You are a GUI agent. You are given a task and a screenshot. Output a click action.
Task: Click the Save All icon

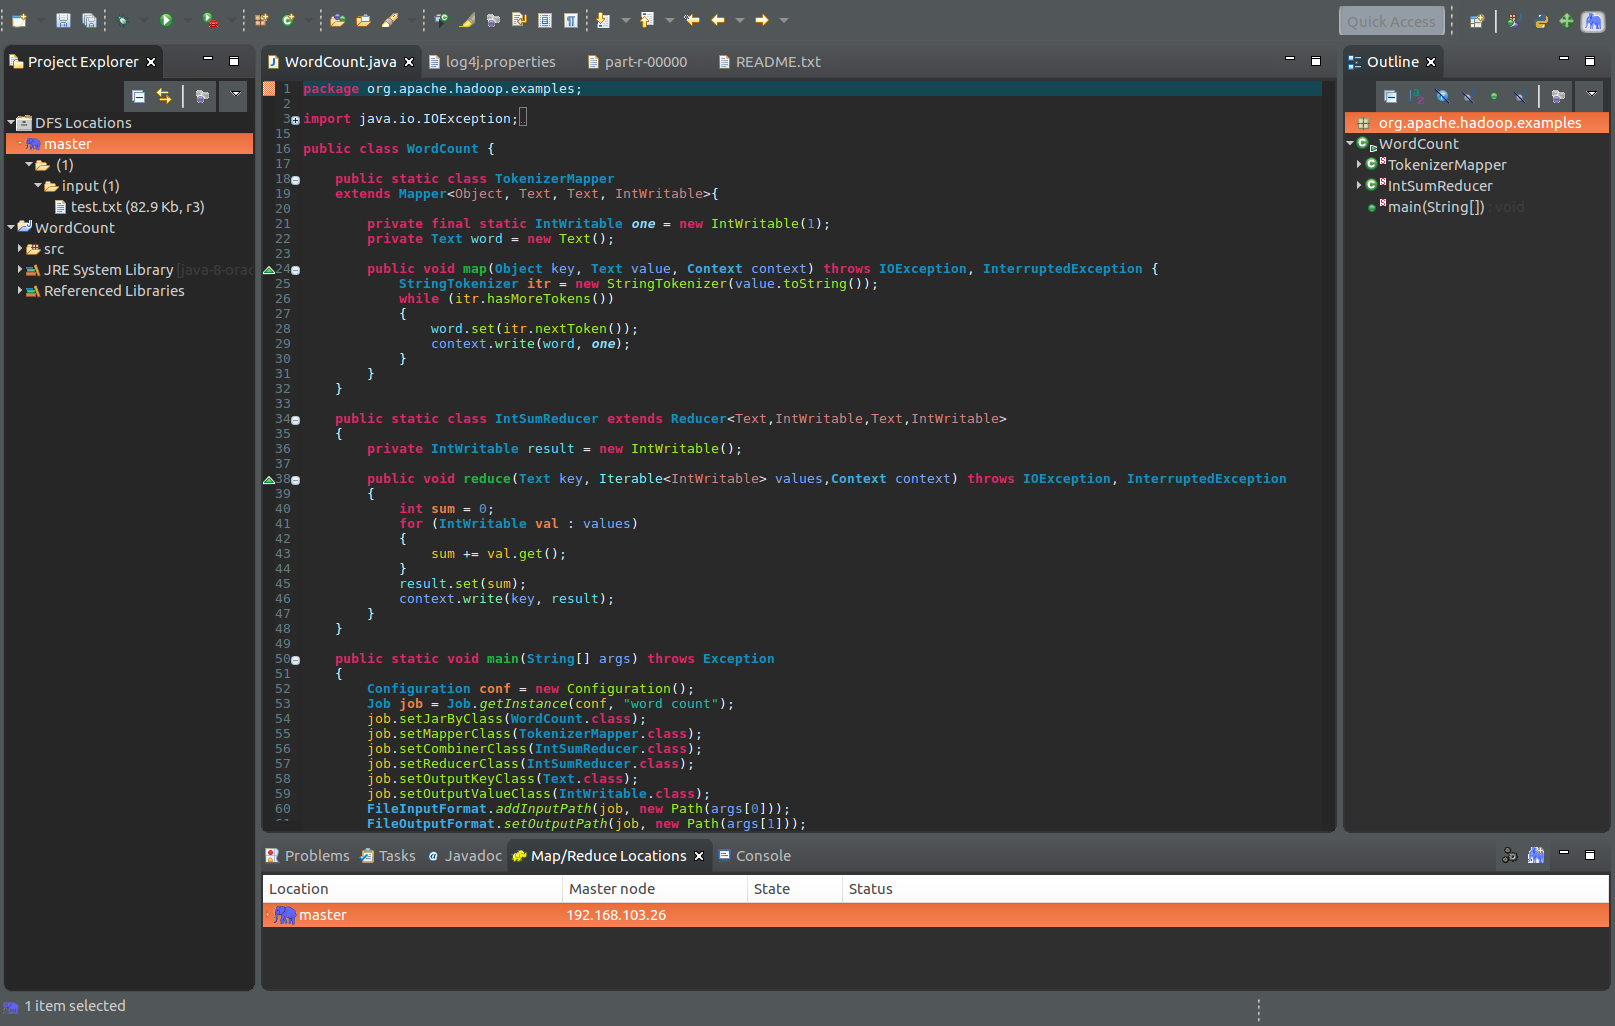89,20
